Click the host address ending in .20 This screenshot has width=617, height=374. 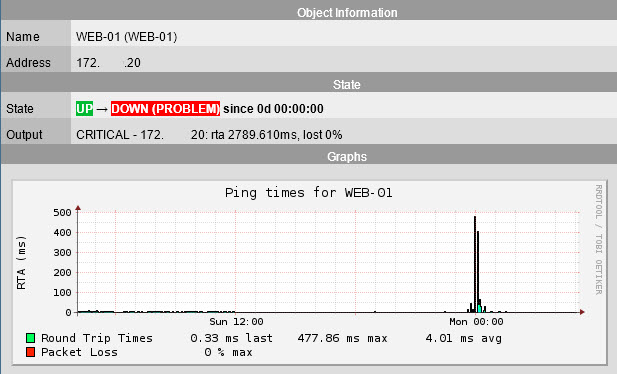[108, 63]
